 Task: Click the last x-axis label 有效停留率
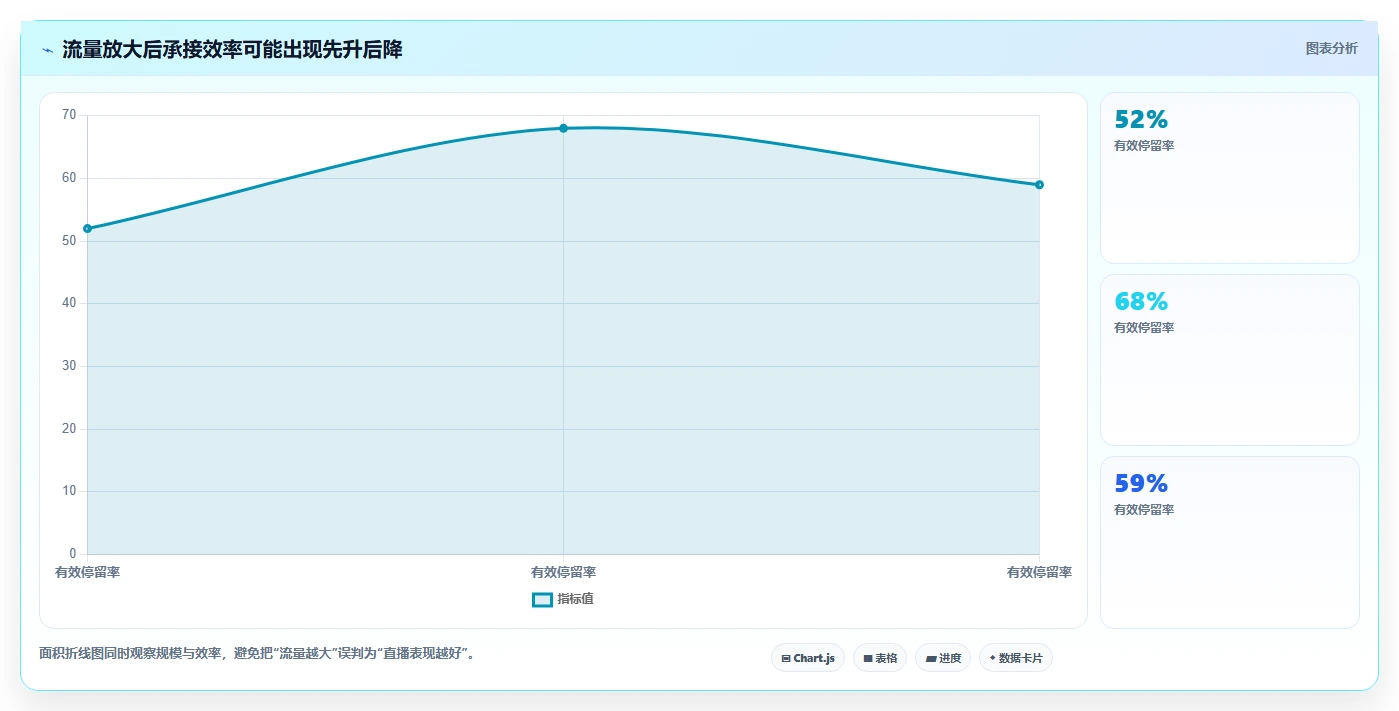pyautogui.click(x=1039, y=572)
